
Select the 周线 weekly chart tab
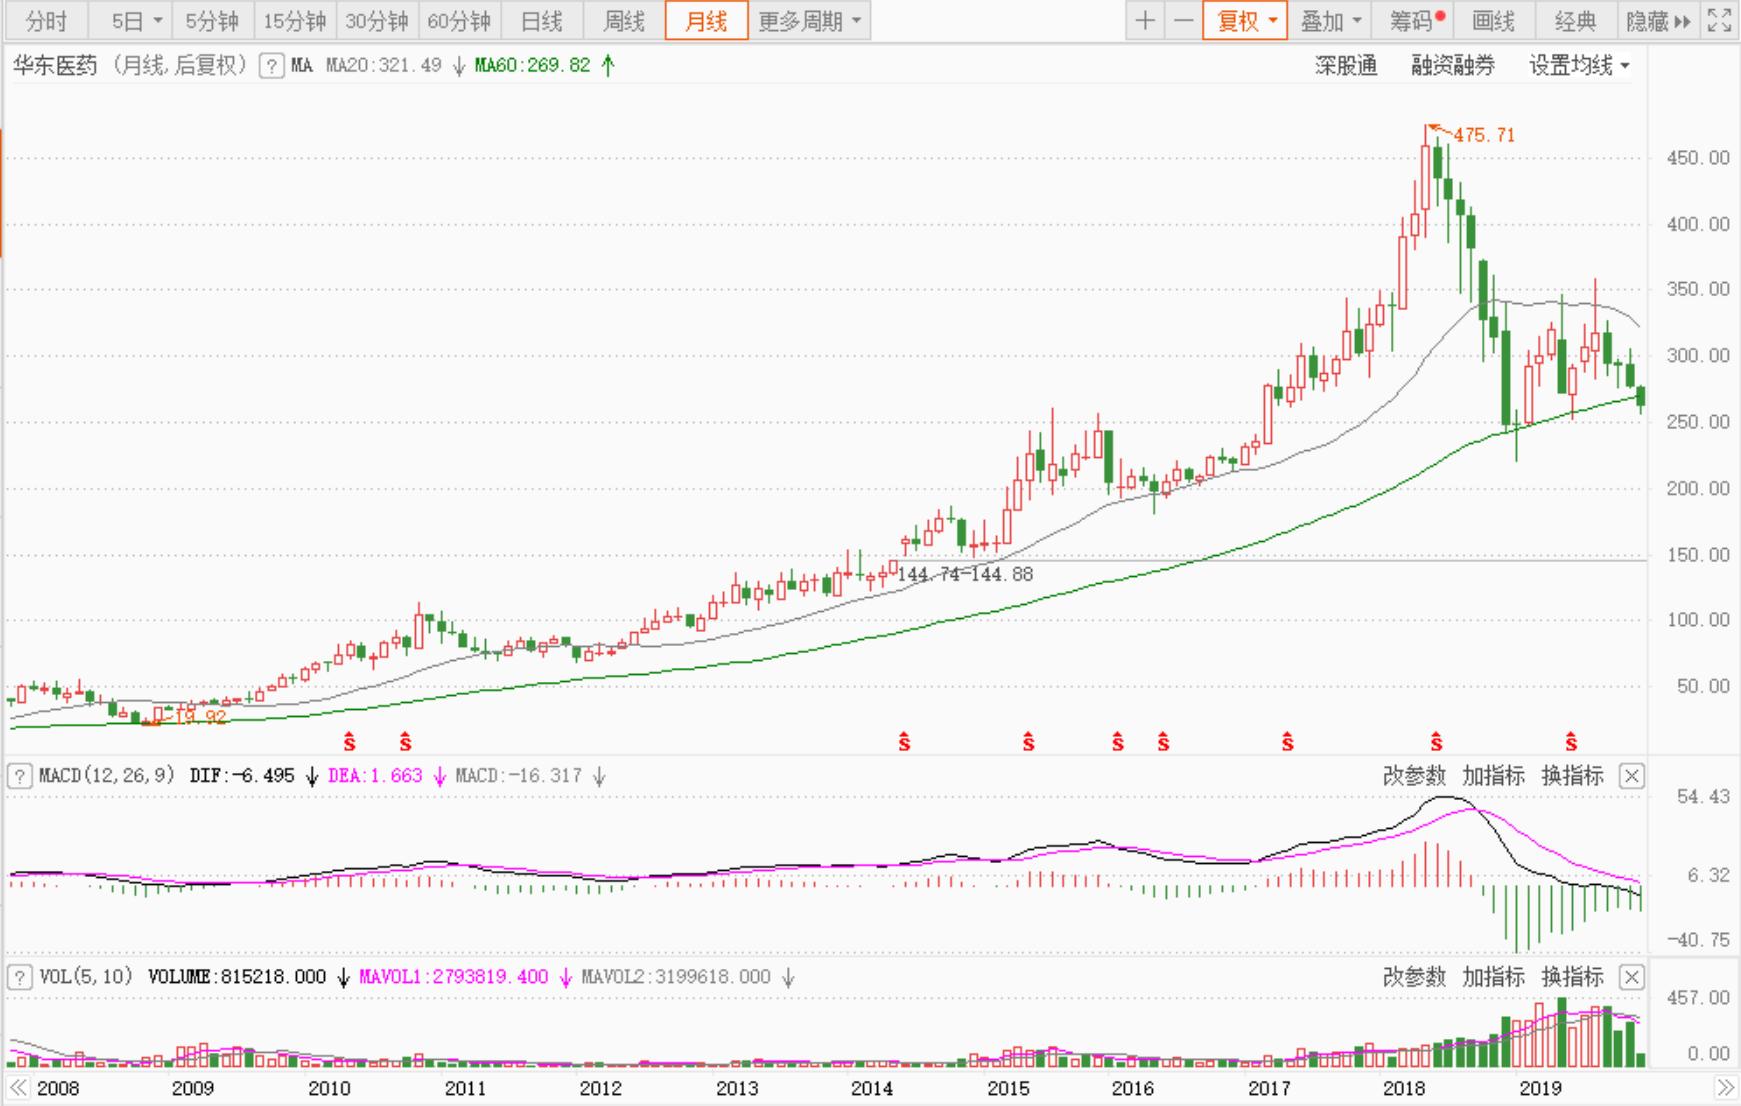point(624,21)
